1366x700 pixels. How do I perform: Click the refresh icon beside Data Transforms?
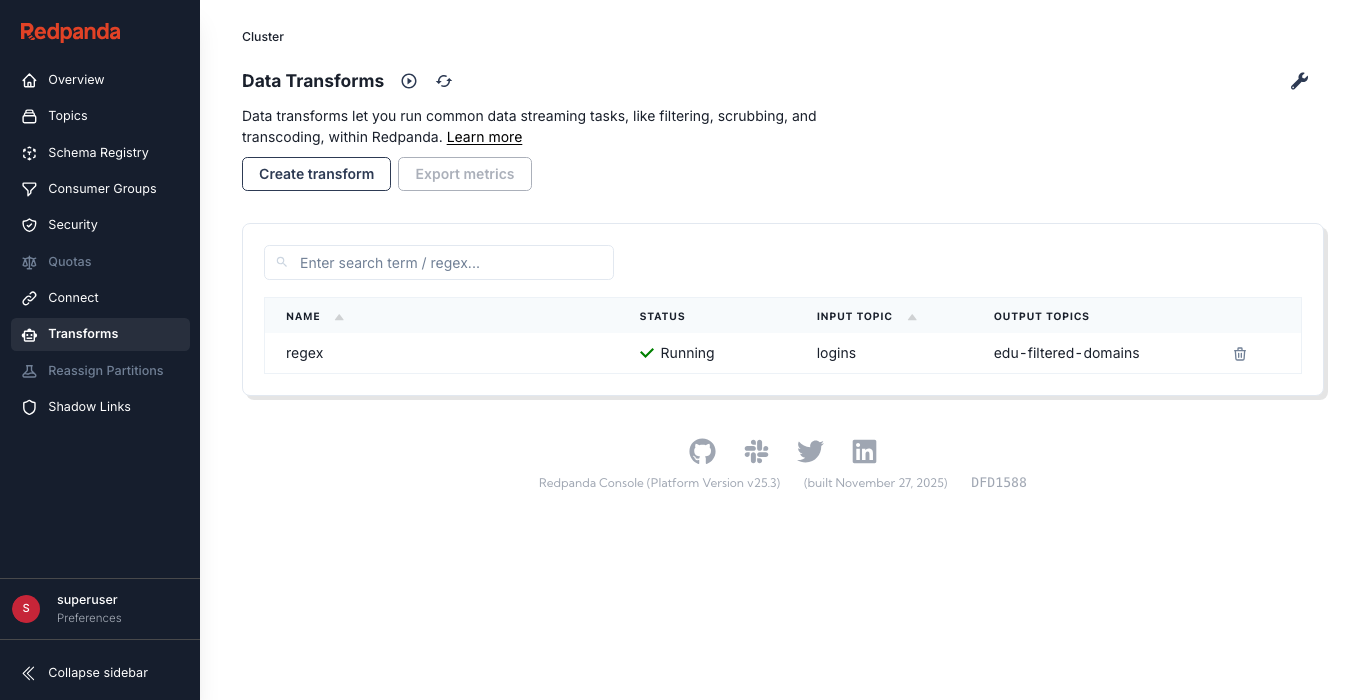click(444, 81)
